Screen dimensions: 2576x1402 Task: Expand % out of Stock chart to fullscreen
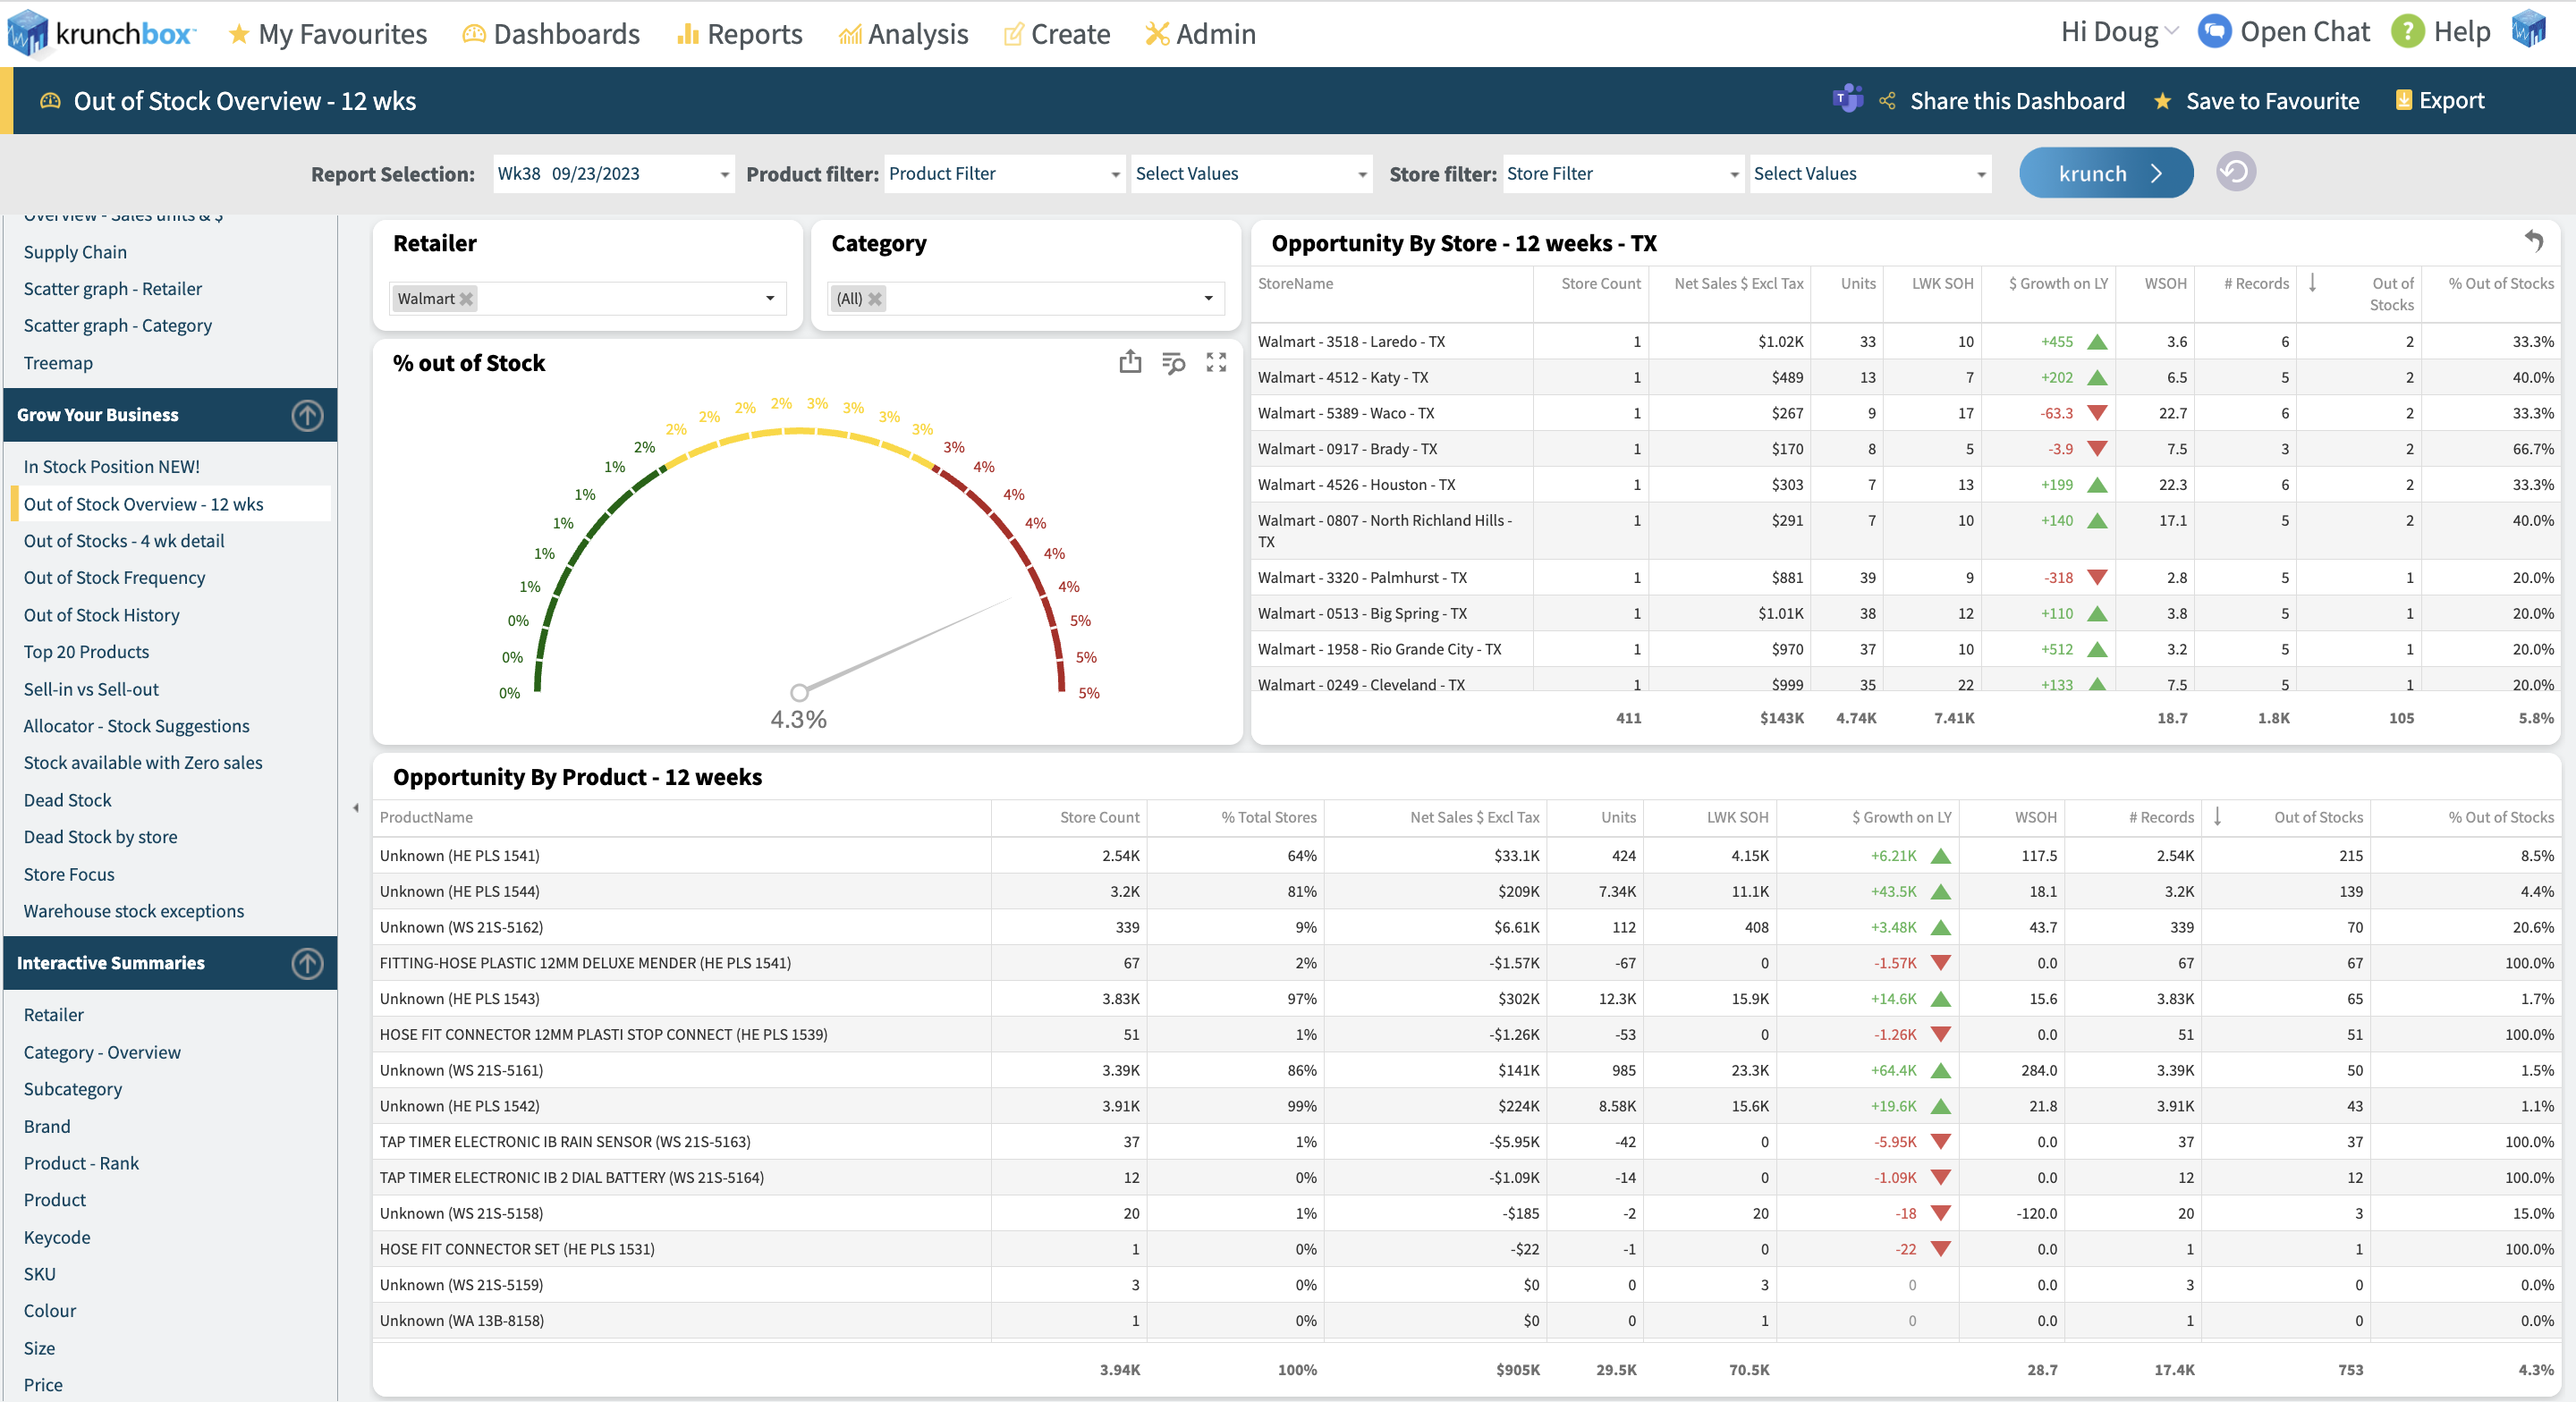pyautogui.click(x=1216, y=362)
